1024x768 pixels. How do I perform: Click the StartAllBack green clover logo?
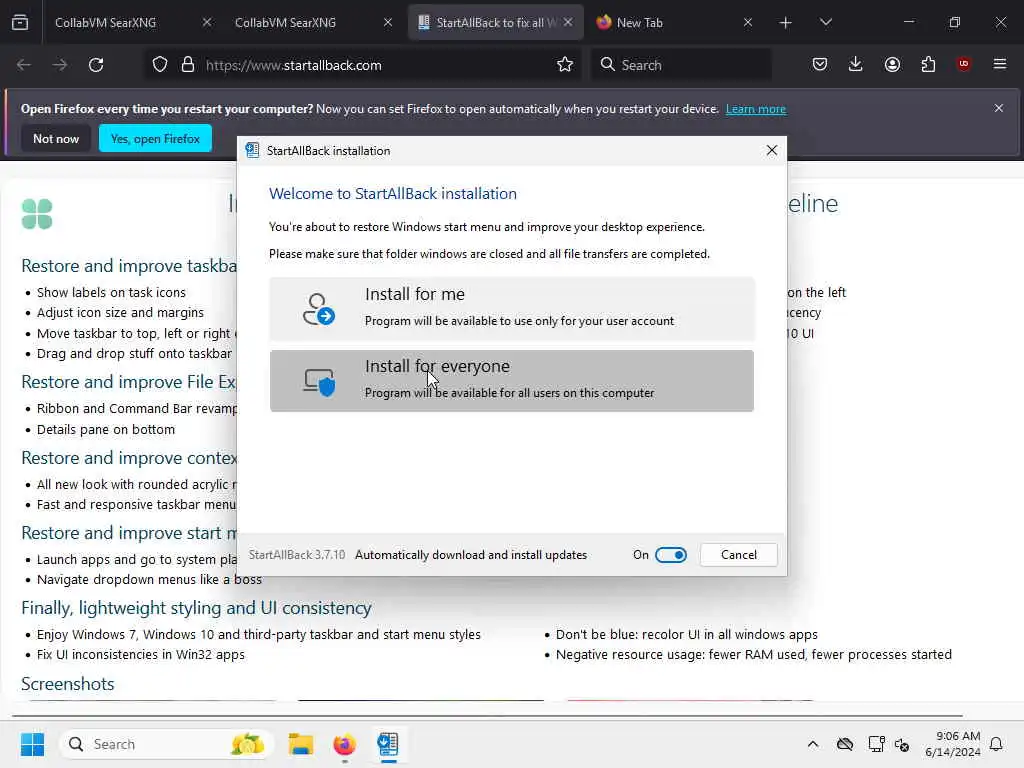click(37, 214)
